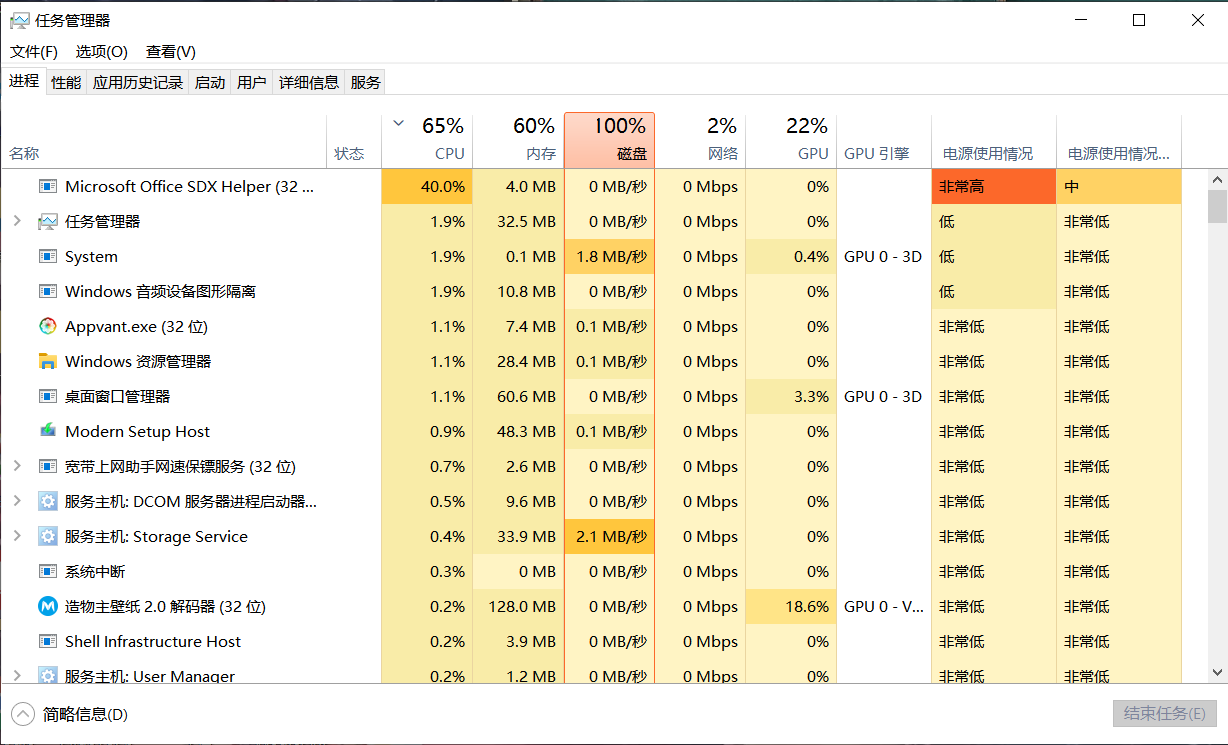Select the Shell Infrastructure Host process name

(153, 642)
